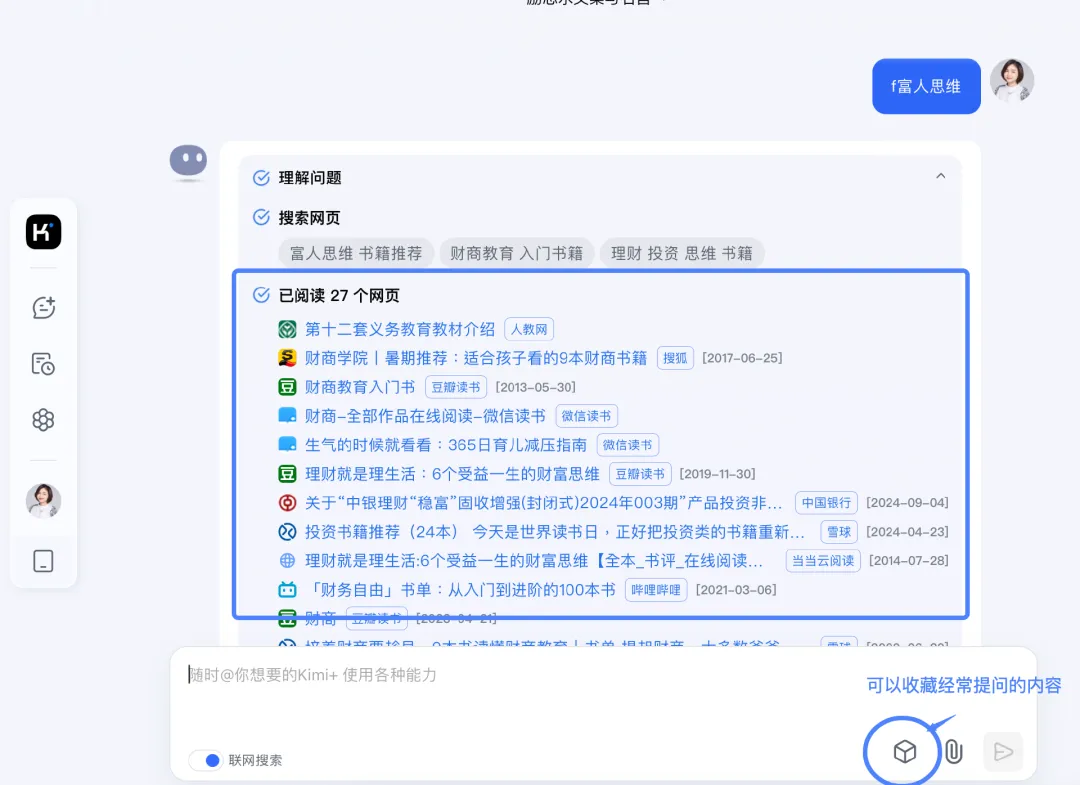
Task: Click the f富人思维 badge at top right
Action: tap(925, 86)
